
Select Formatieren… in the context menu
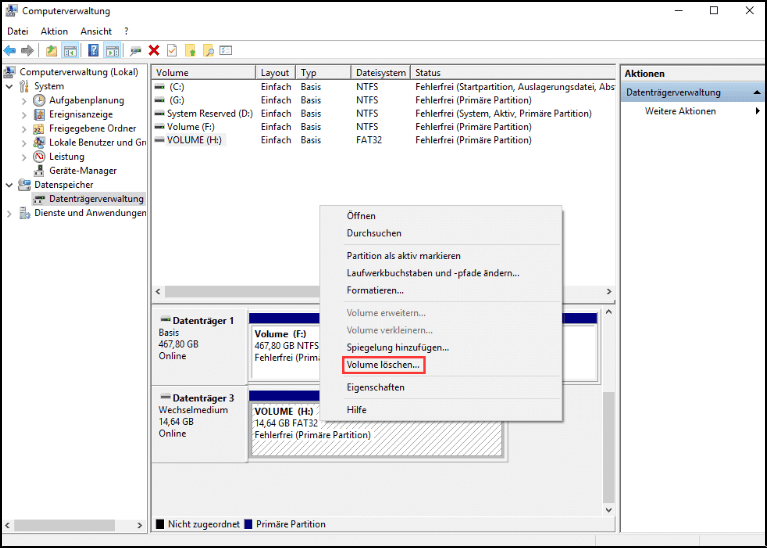click(x=375, y=290)
